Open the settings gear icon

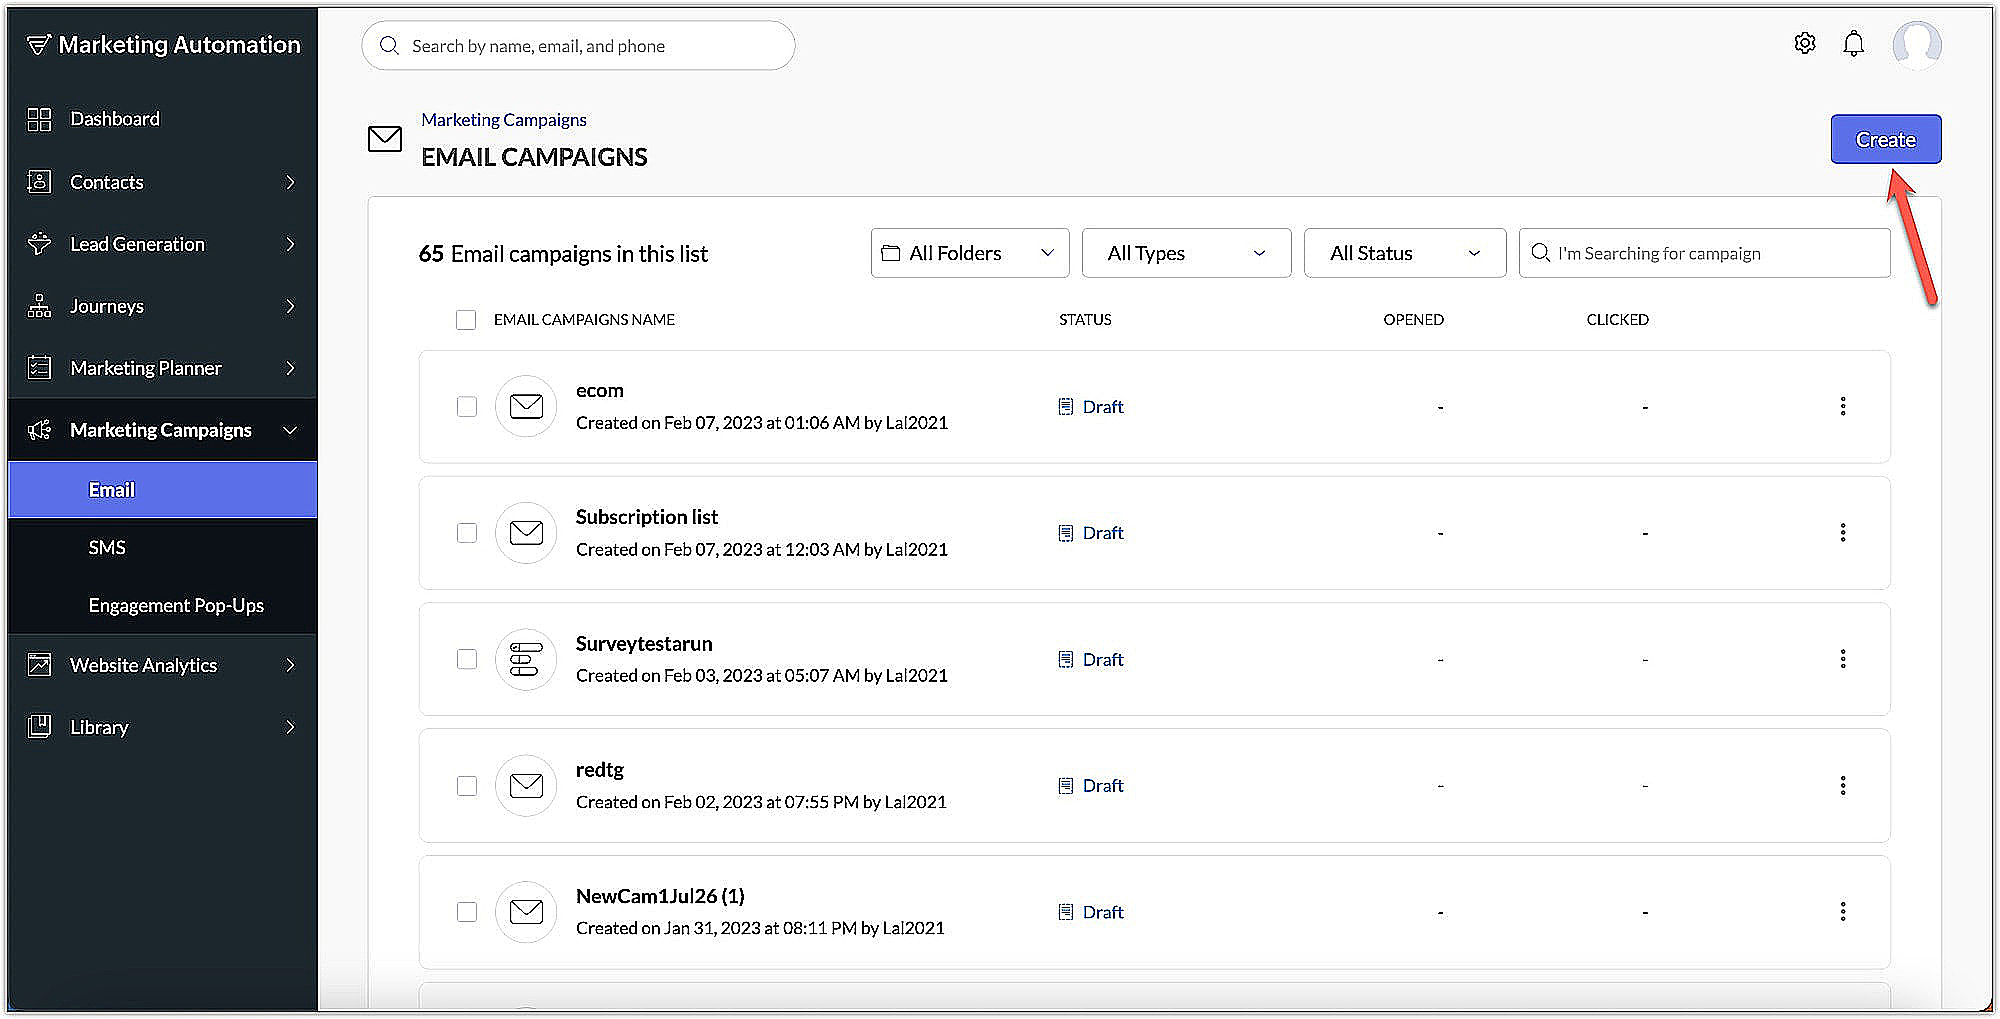tap(1804, 43)
